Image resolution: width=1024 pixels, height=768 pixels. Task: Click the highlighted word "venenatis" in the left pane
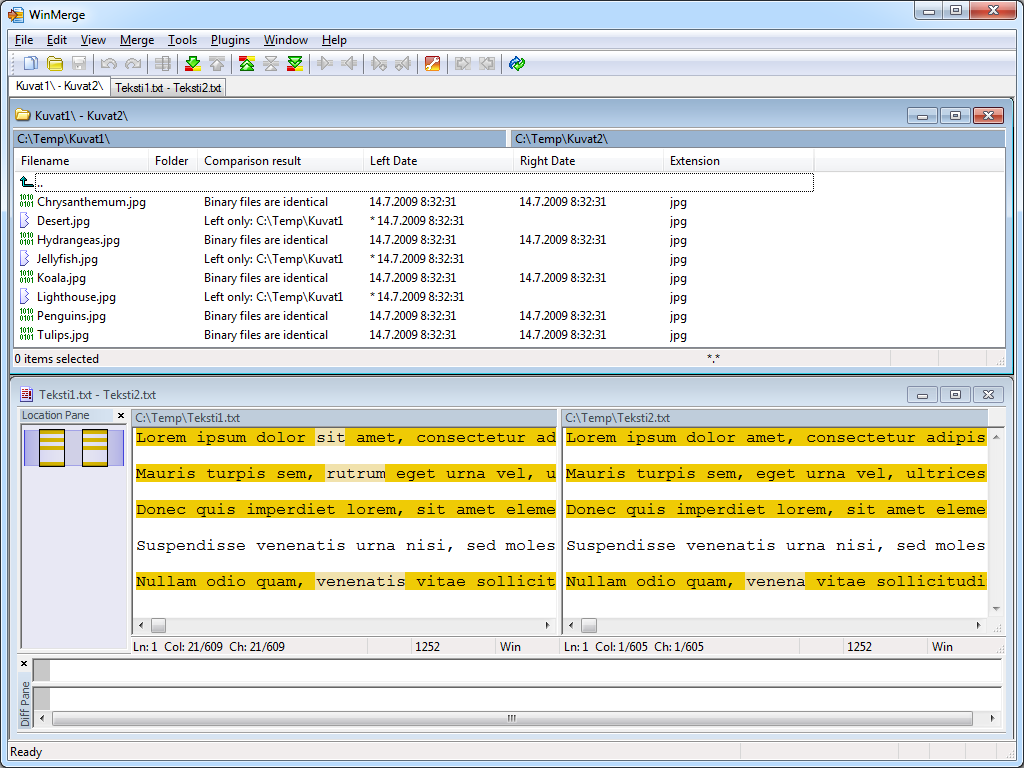tap(360, 581)
